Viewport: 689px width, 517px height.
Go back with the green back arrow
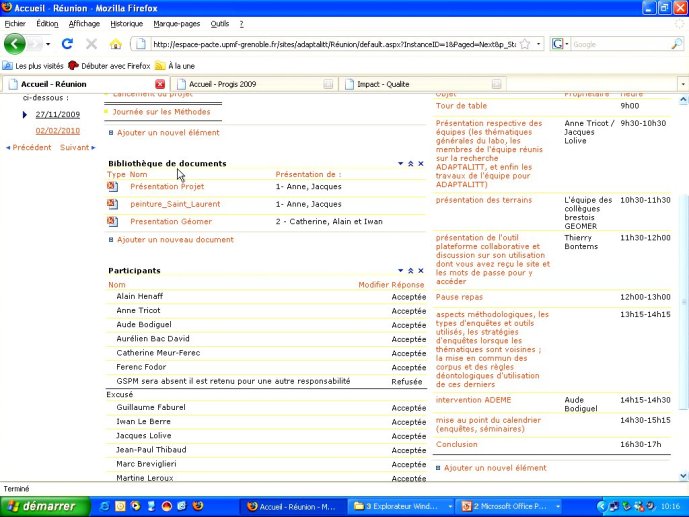tap(15, 44)
